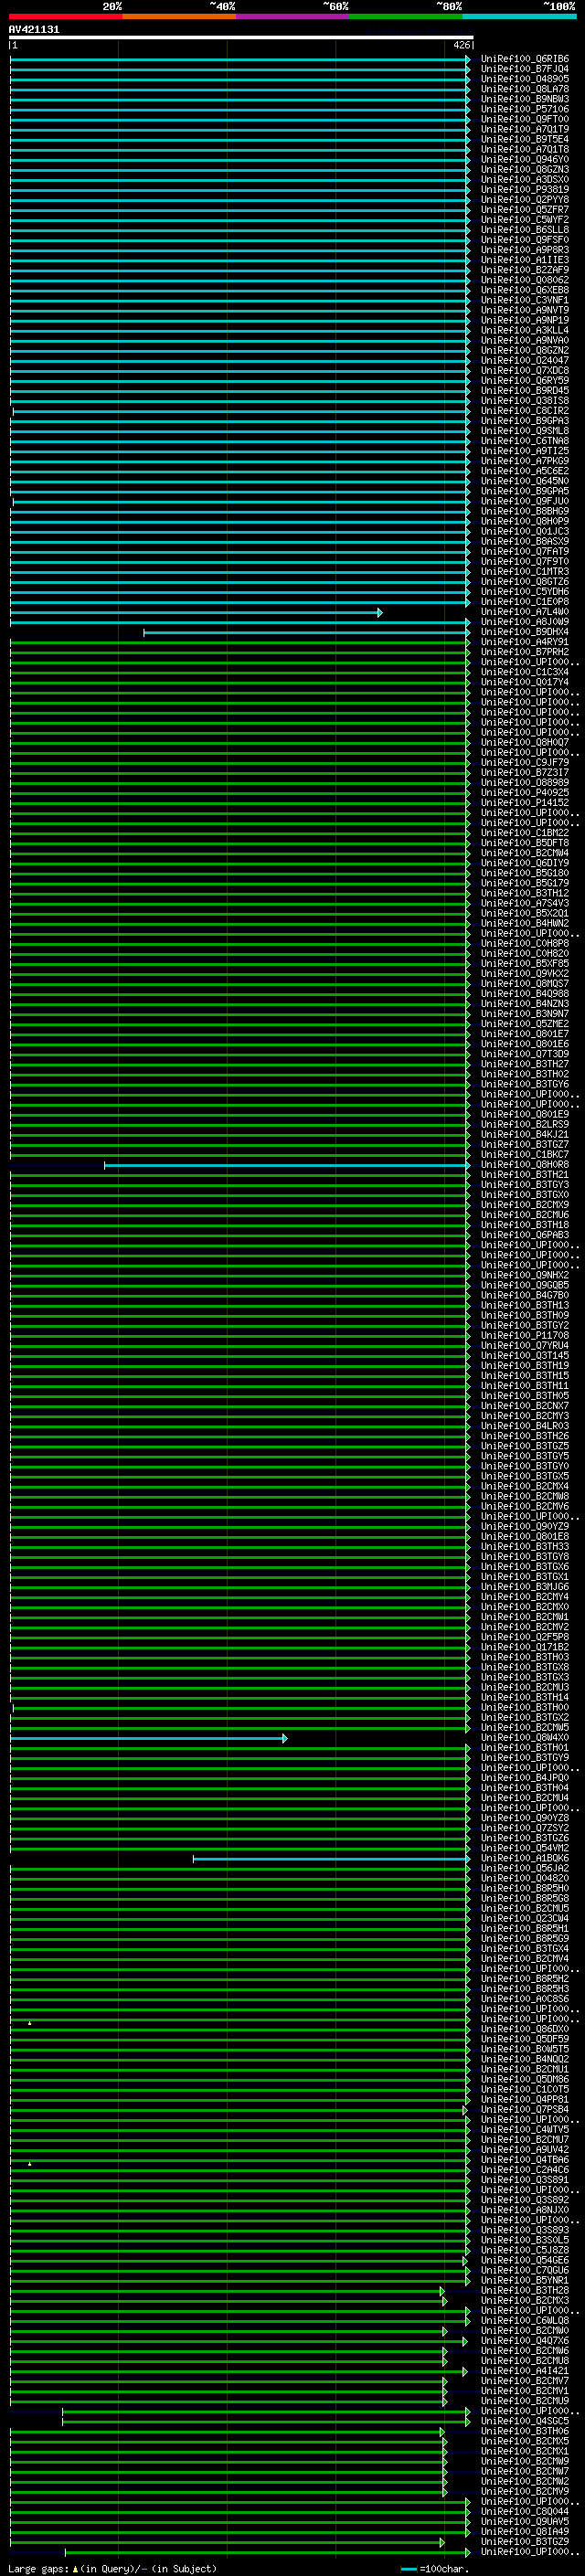585x2576 pixels.
Task: Open hit UniRef100_B7FJQ4
Action: (524, 69)
